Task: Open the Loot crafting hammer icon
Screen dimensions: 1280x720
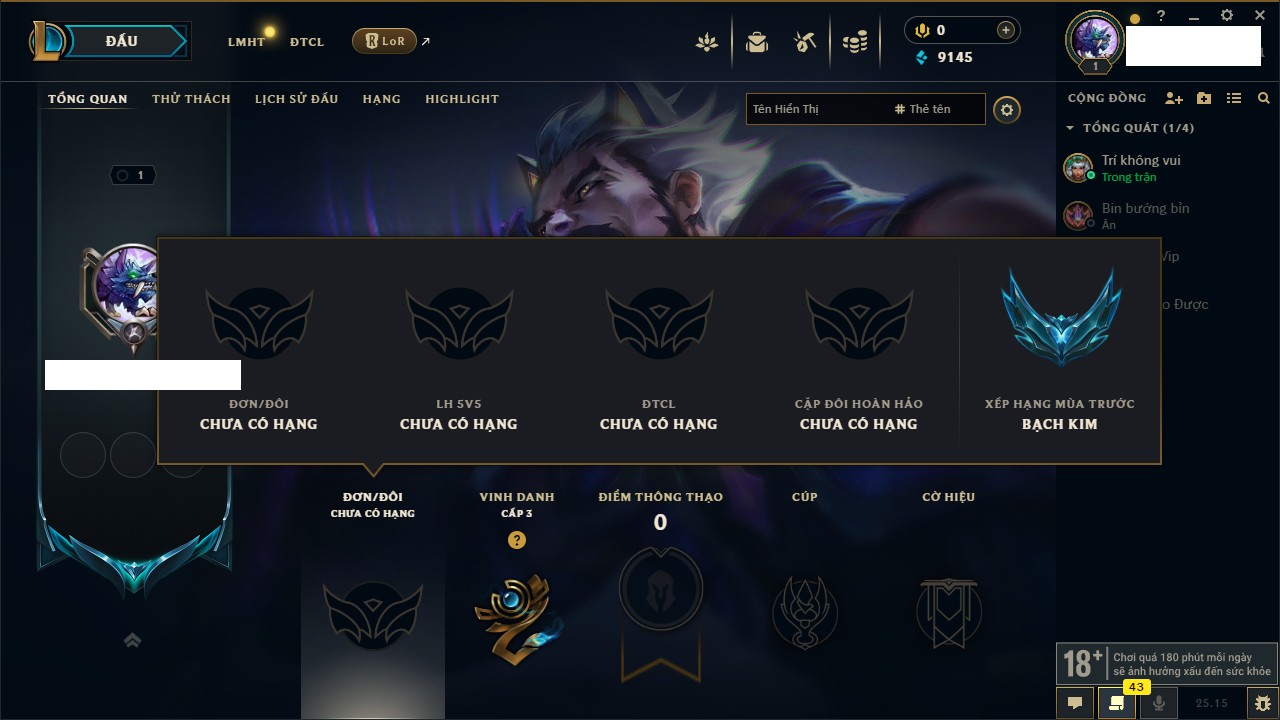Action: (x=805, y=42)
